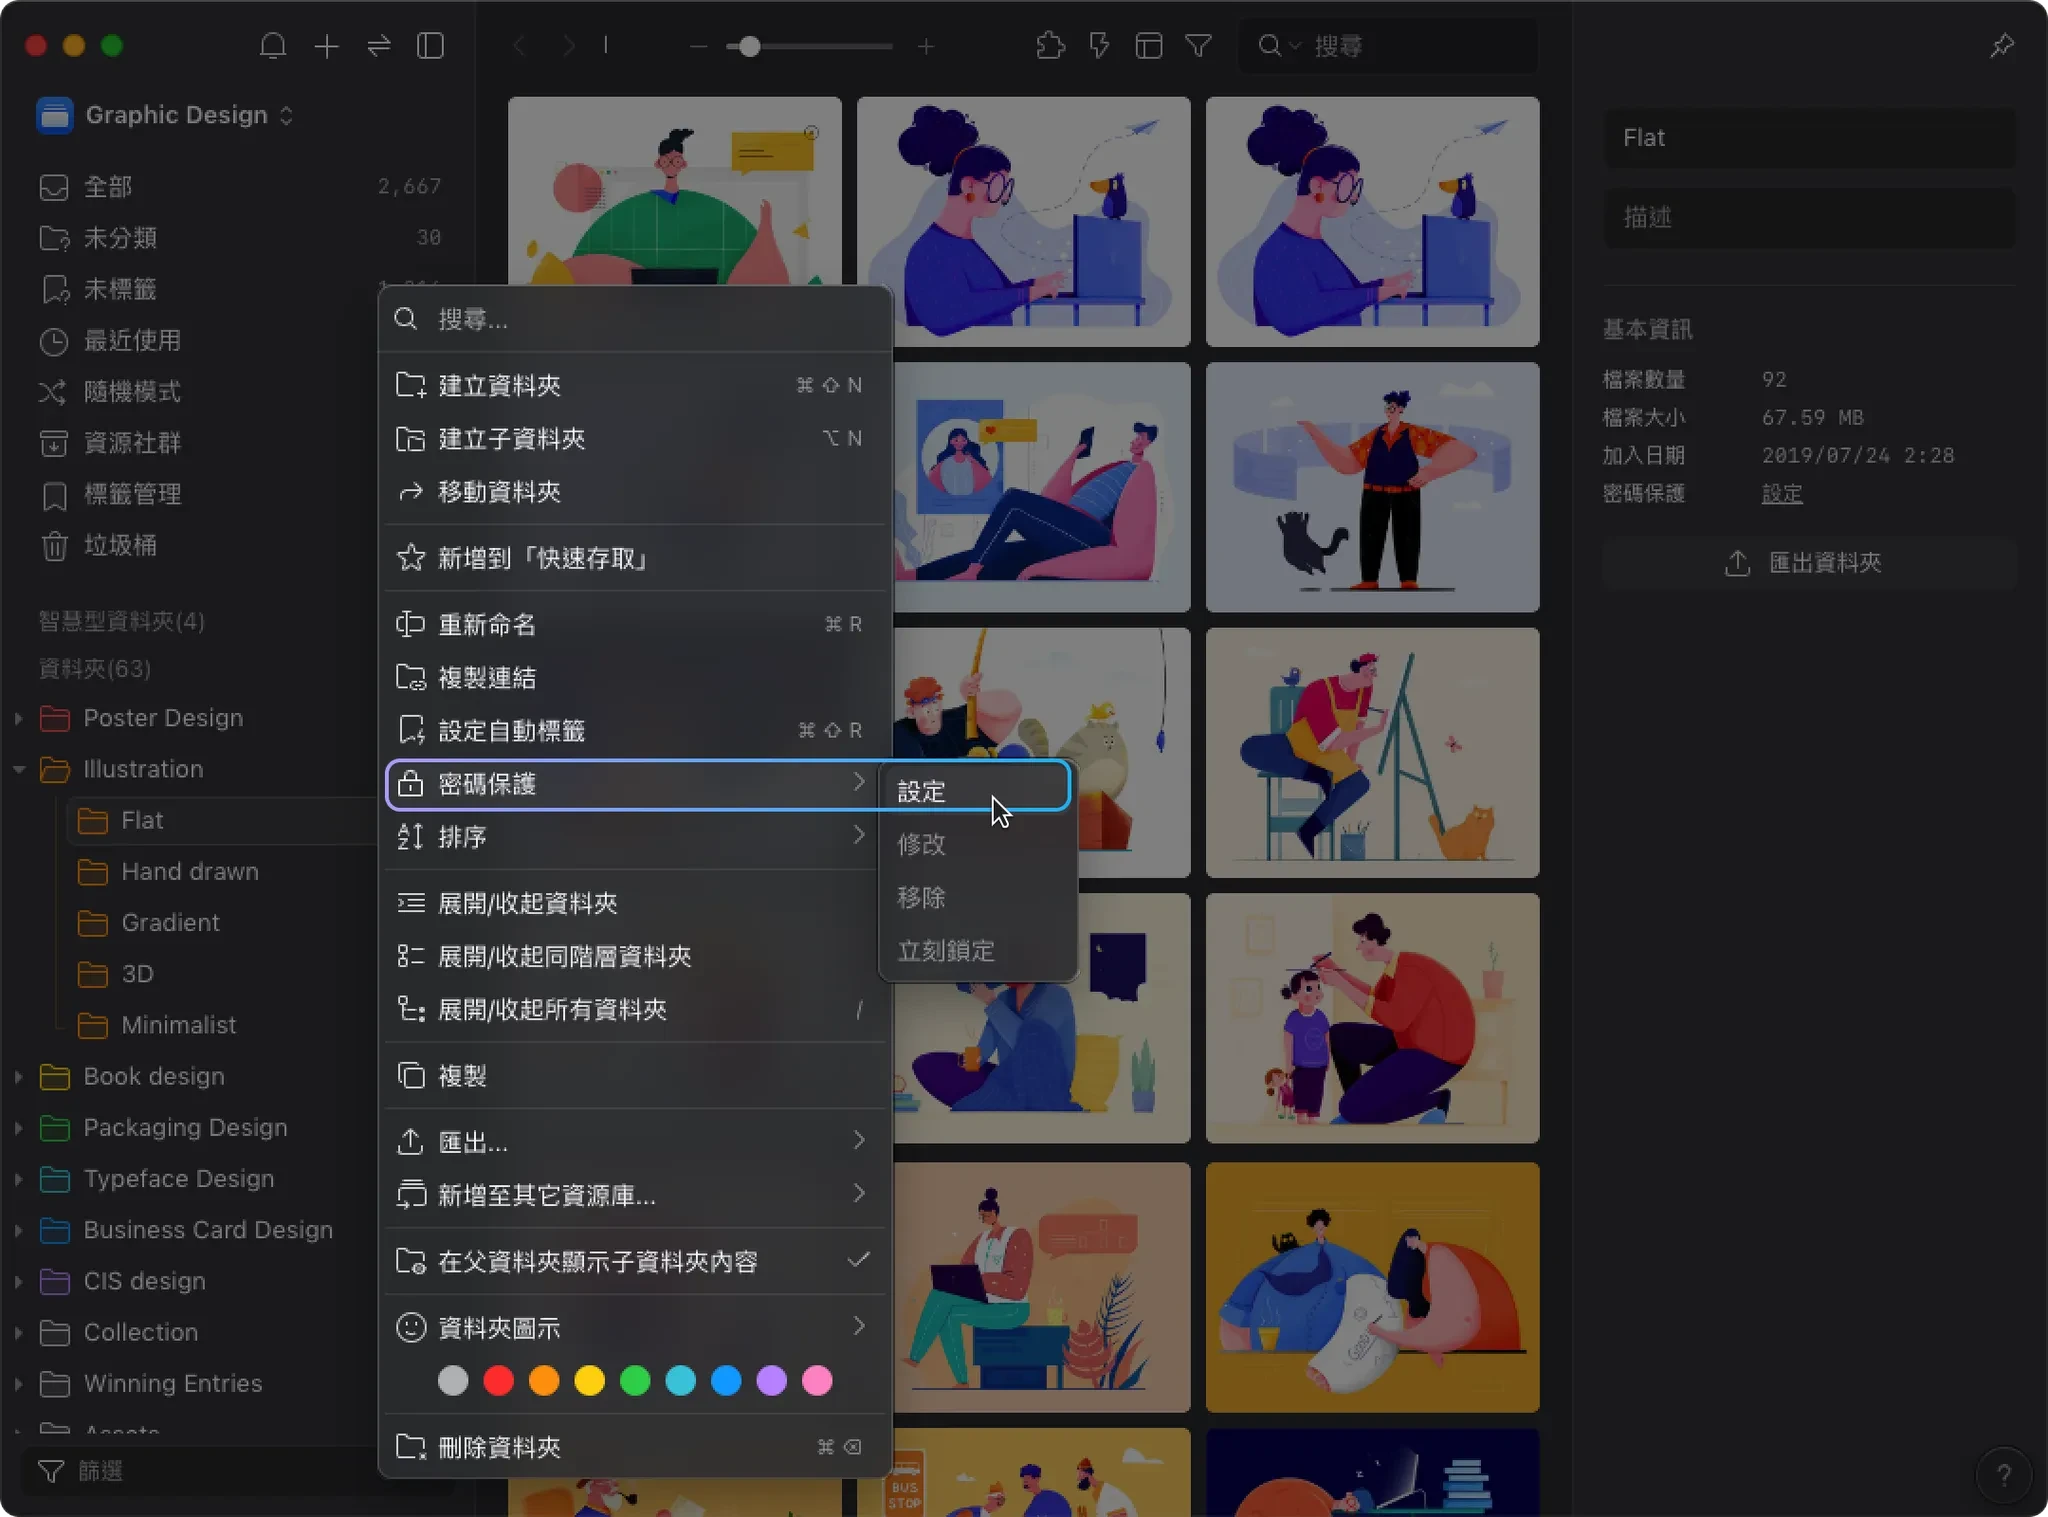The width and height of the screenshot is (2048, 1517).
Task: Open the notifications bell icon
Action: pos(272,46)
